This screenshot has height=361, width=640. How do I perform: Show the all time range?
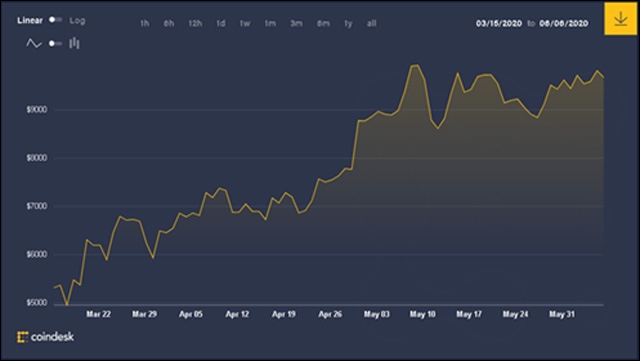pyautogui.click(x=371, y=23)
